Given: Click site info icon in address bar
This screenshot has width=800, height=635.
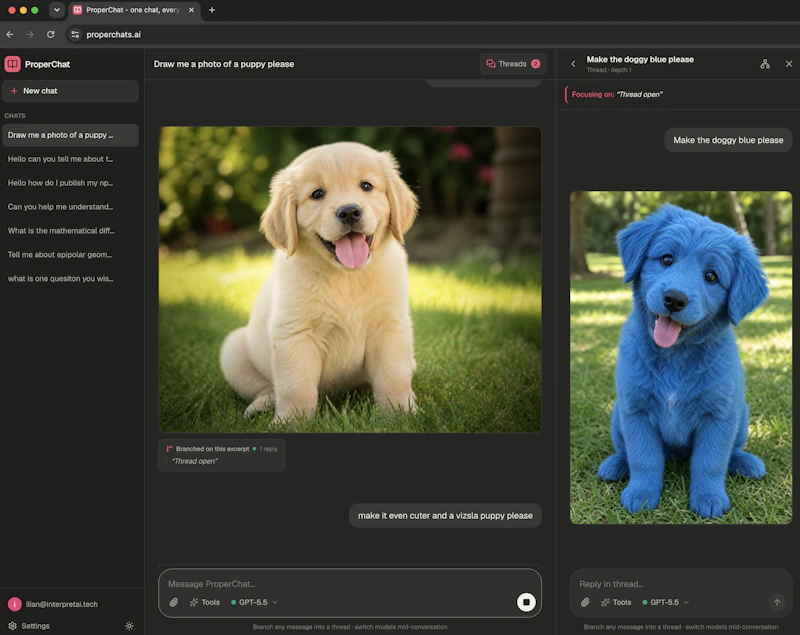Looking at the screenshot, I should point(75,34).
